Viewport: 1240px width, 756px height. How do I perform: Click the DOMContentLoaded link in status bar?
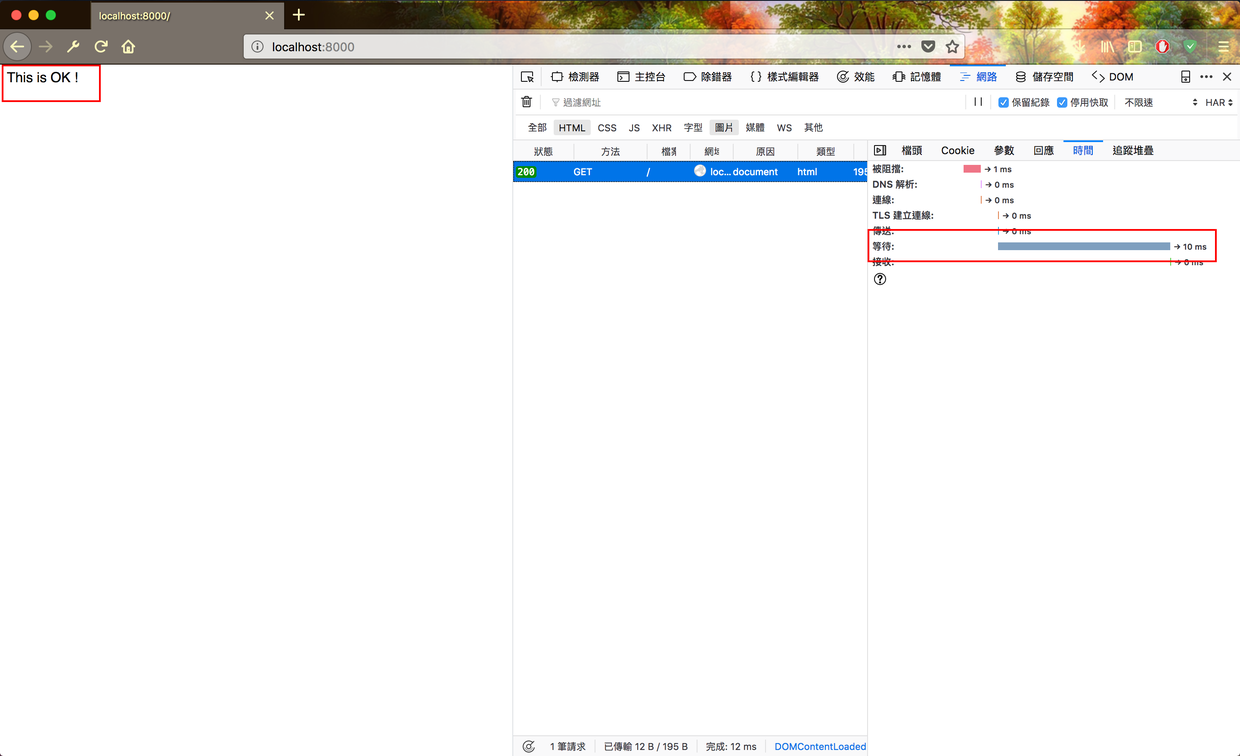820,746
